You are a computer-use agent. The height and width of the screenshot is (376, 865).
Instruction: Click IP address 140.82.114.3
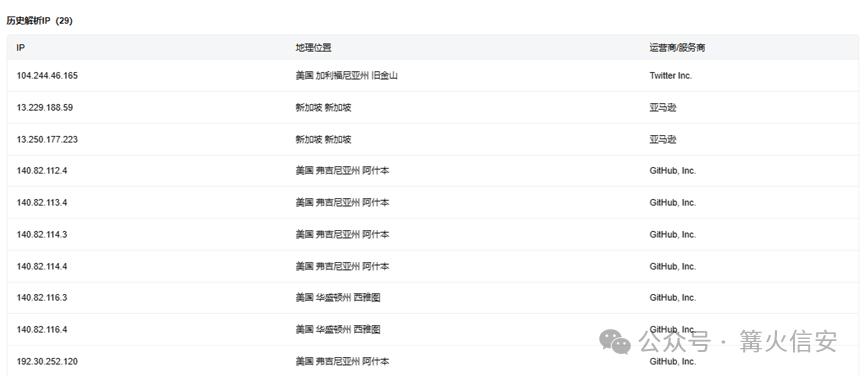[42, 235]
